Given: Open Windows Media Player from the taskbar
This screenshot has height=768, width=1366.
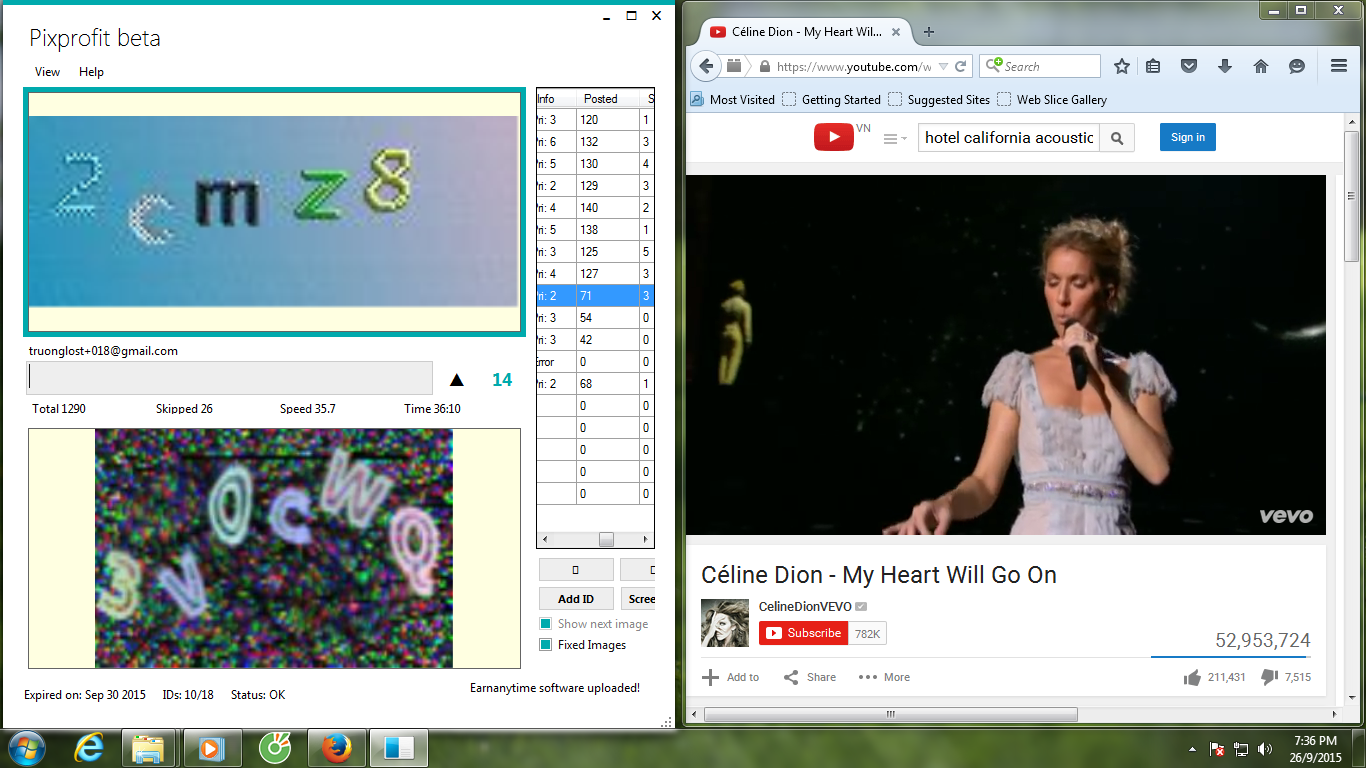Looking at the screenshot, I should click(x=210, y=748).
